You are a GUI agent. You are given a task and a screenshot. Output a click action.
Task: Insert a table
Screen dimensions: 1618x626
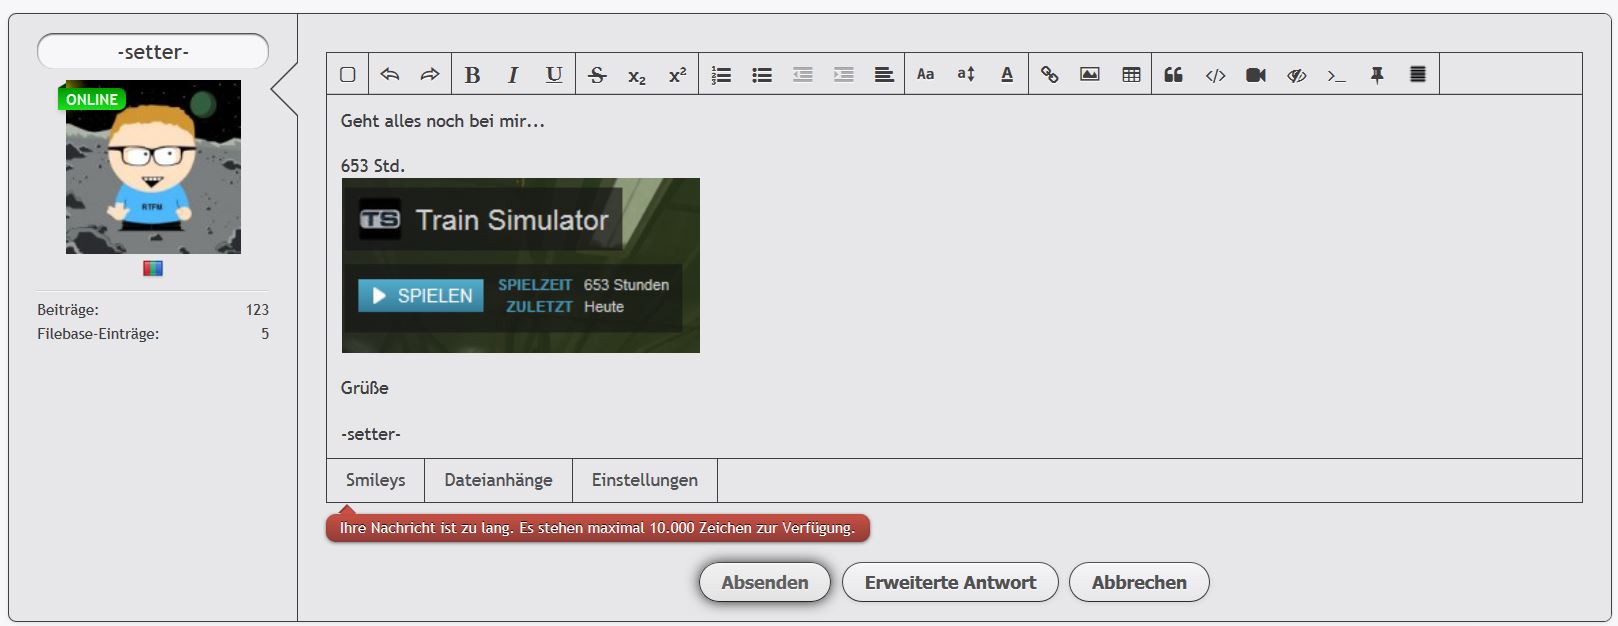pos(1131,74)
